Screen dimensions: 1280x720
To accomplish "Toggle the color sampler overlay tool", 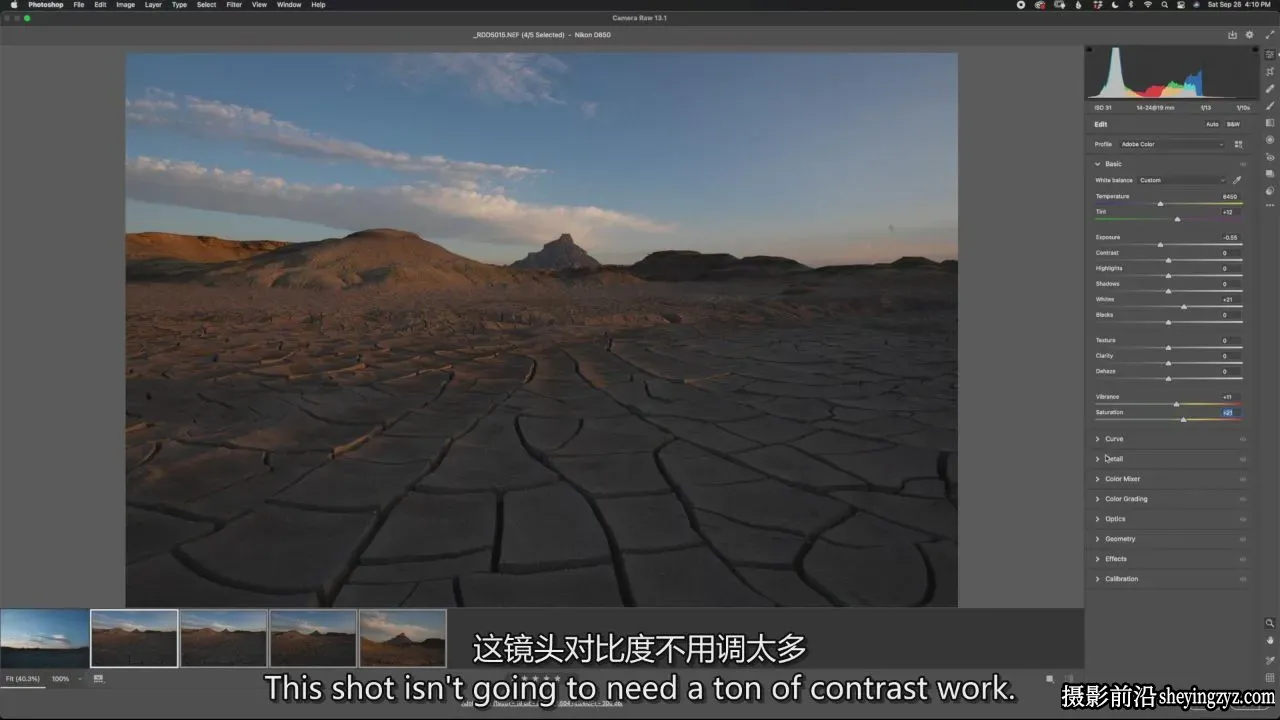I will 1270,659.
